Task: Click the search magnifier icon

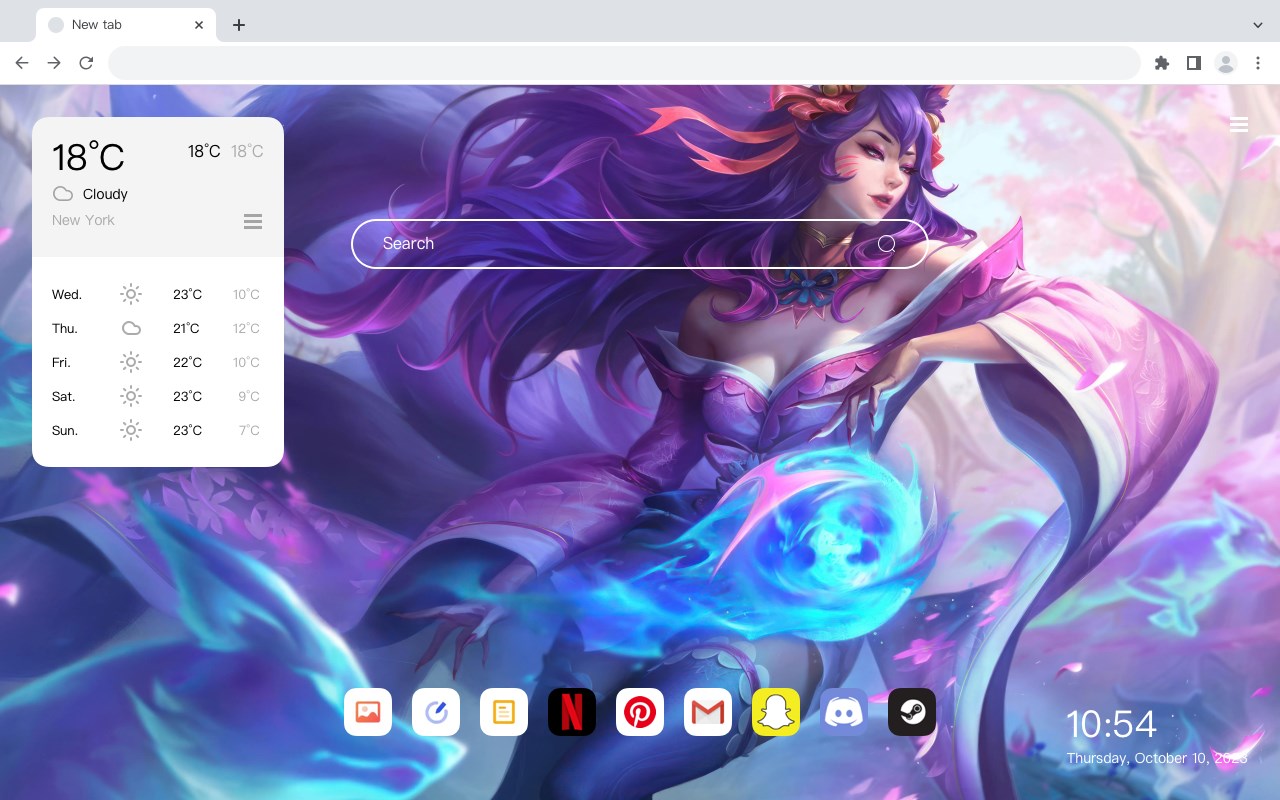Action: (x=887, y=244)
